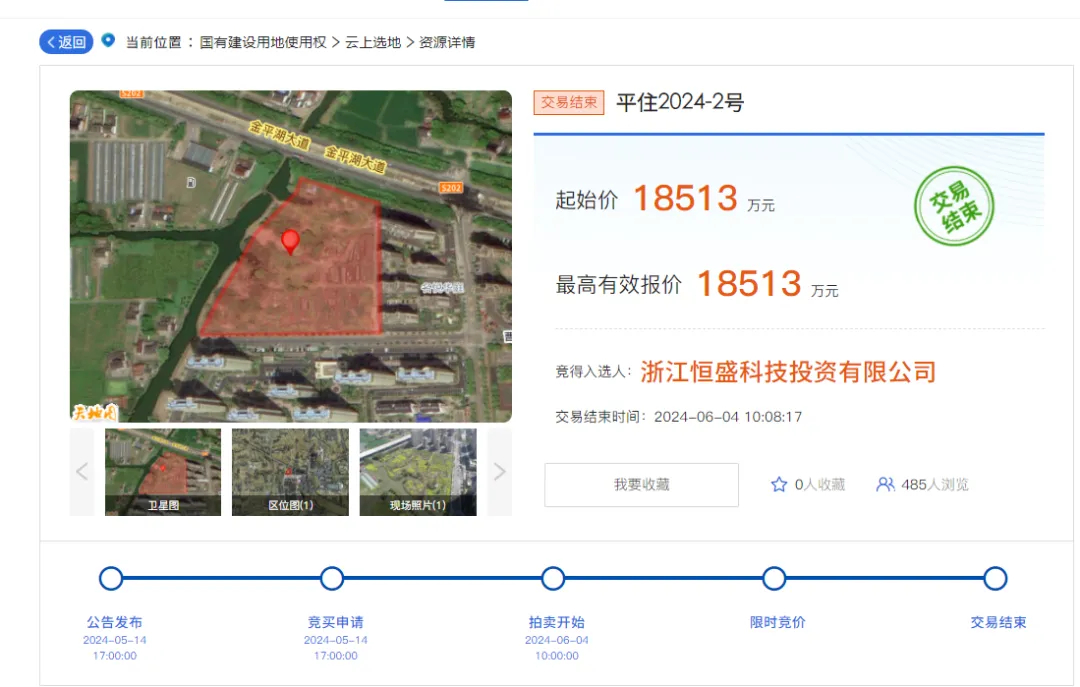
Task: Show next thumbnails with right arrow
Action: click(x=499, y=472)
